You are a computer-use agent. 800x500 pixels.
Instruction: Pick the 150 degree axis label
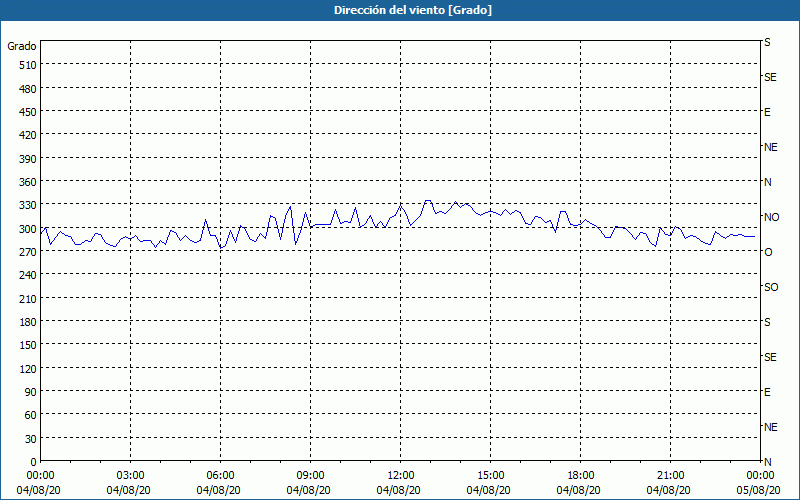point(29,345)
